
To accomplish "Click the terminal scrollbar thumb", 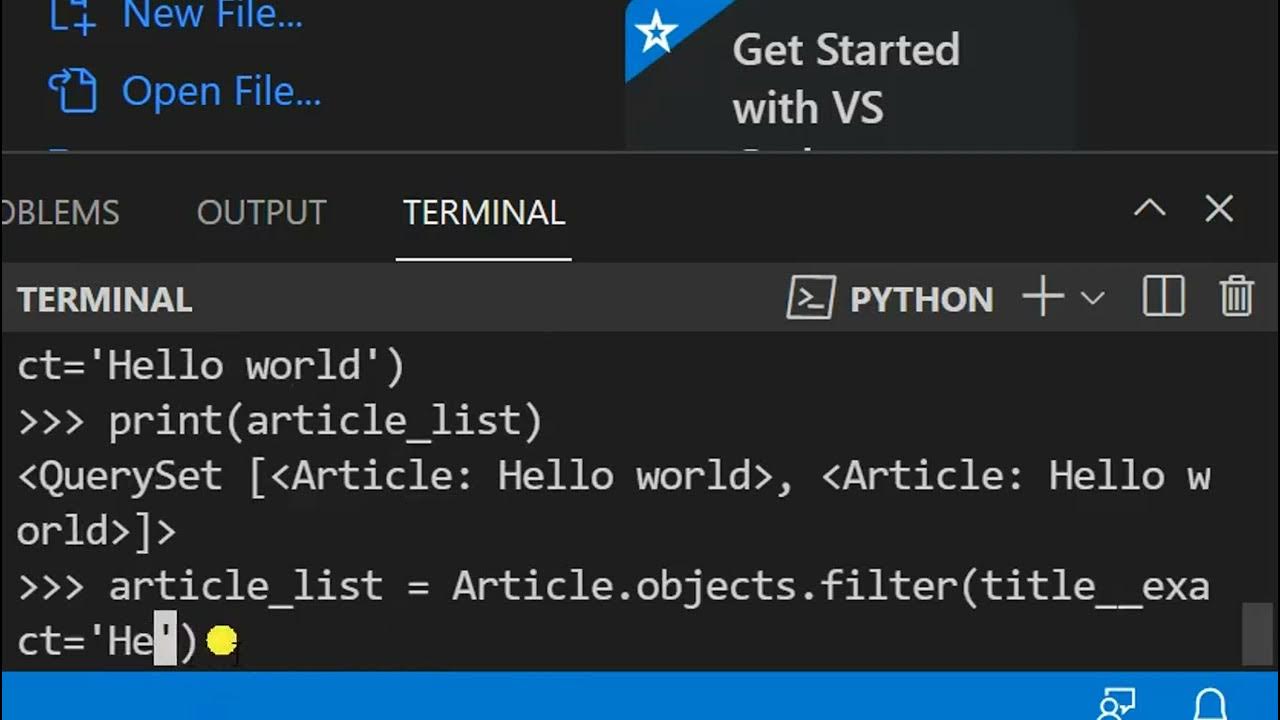I will [1256, 633].
